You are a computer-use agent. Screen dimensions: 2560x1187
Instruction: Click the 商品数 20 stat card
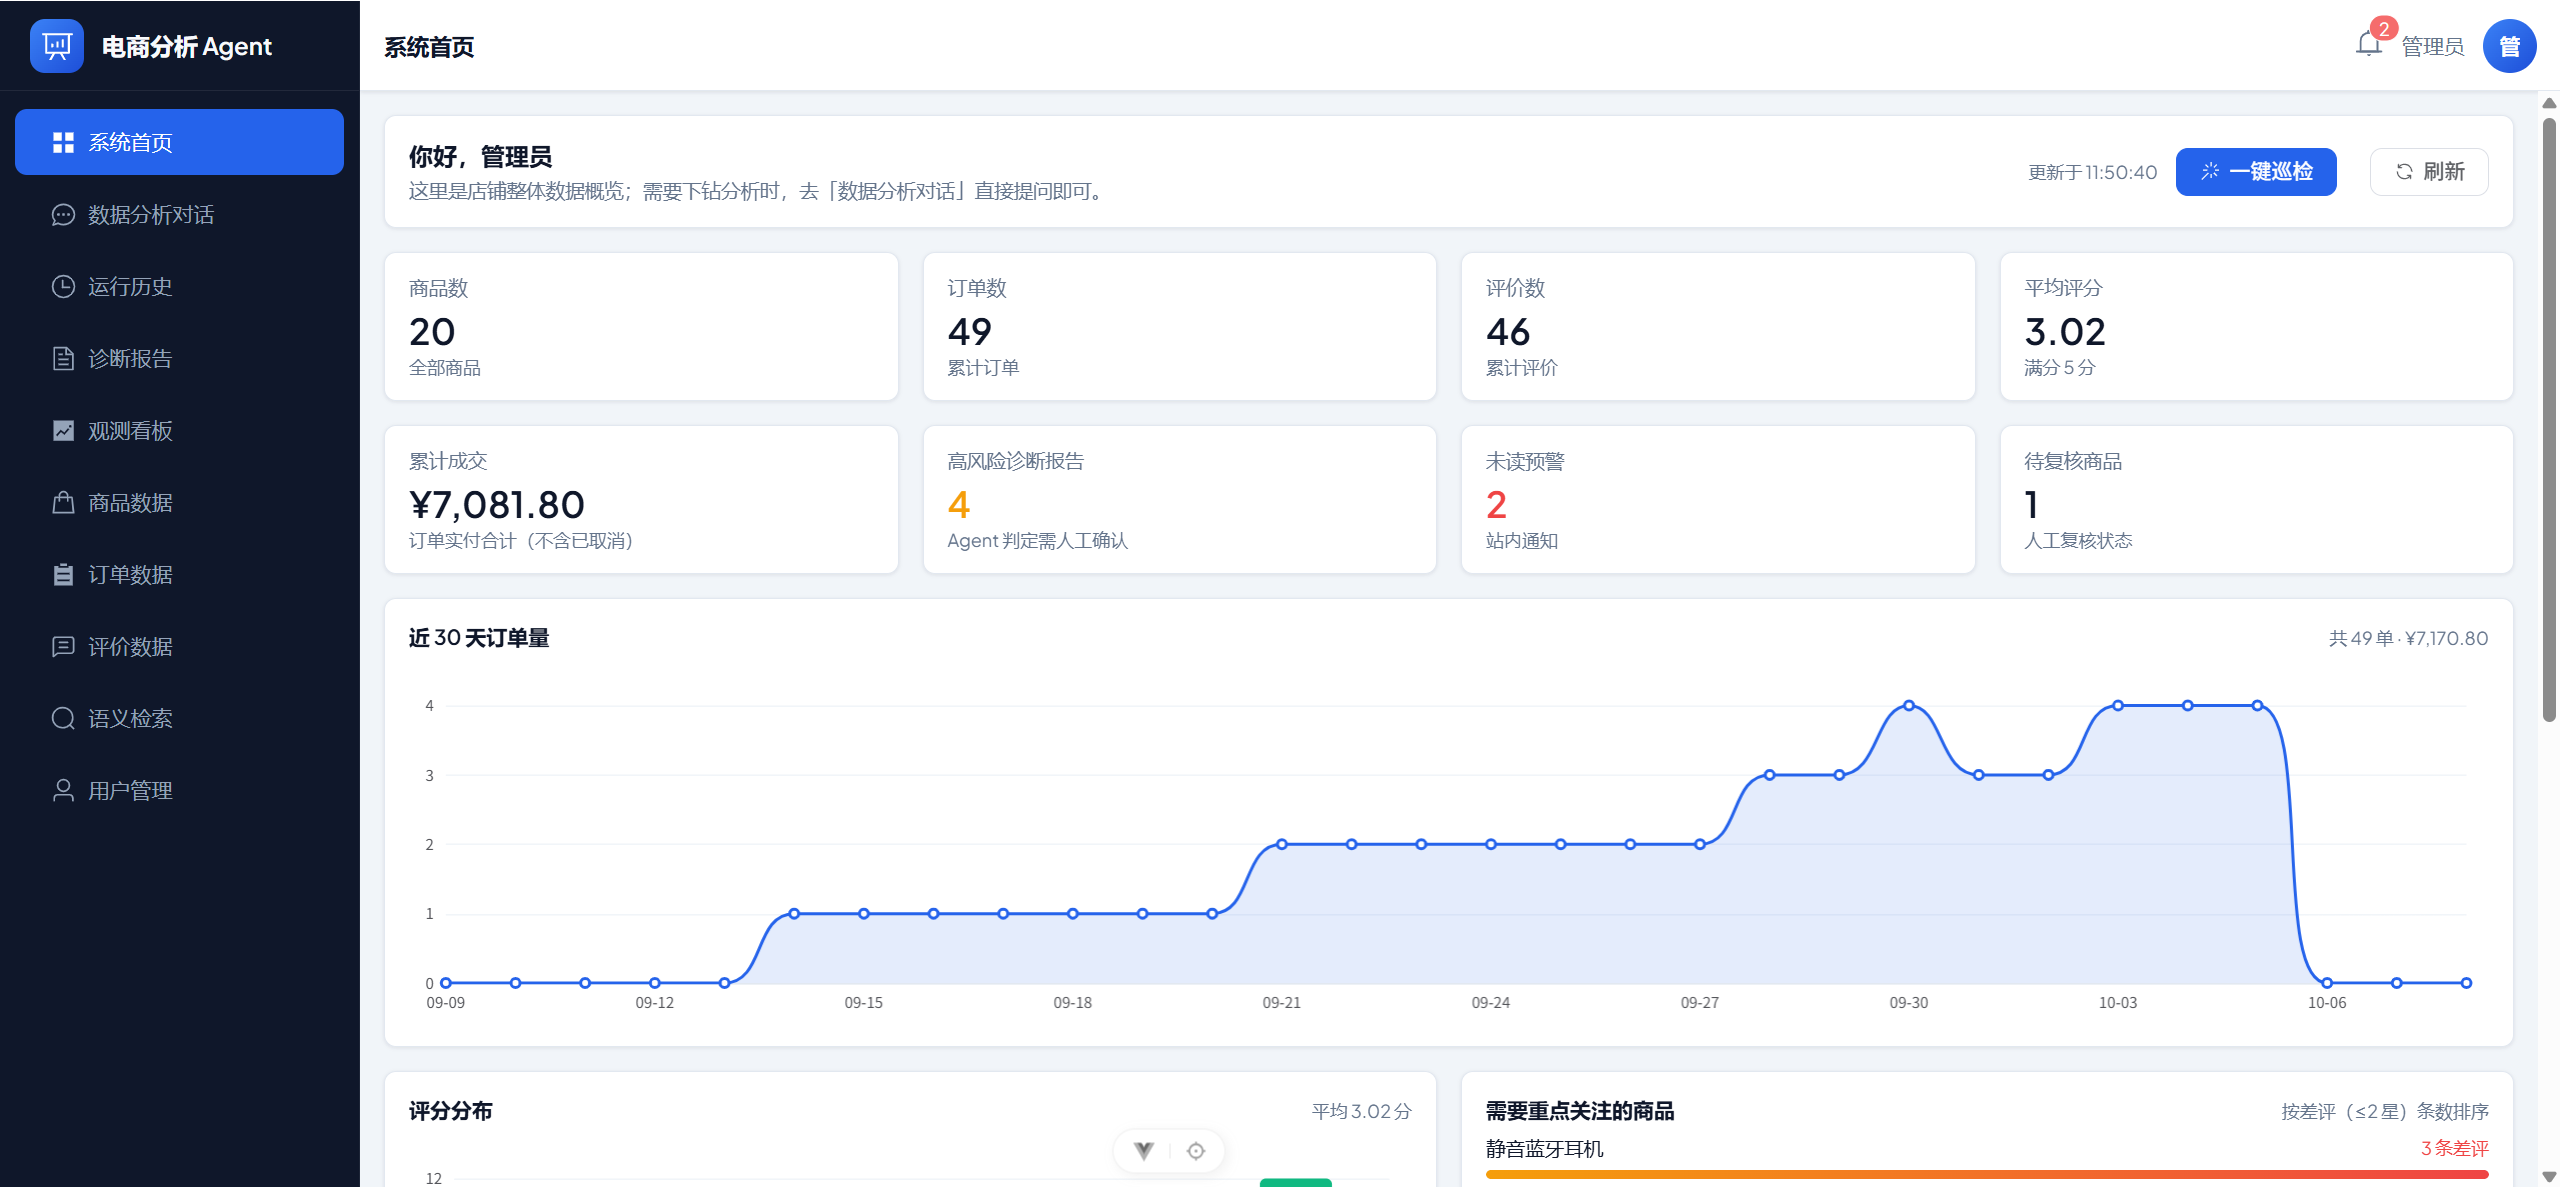(641, 327)
